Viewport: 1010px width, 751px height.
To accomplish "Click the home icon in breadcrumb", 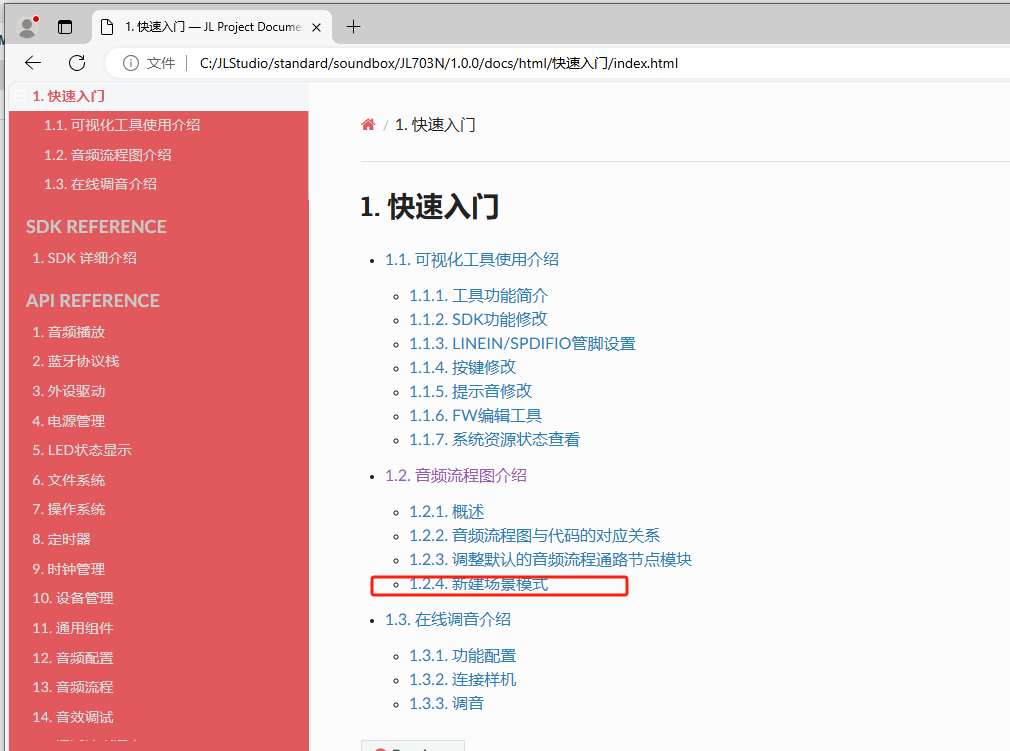I will click(368, 124).
